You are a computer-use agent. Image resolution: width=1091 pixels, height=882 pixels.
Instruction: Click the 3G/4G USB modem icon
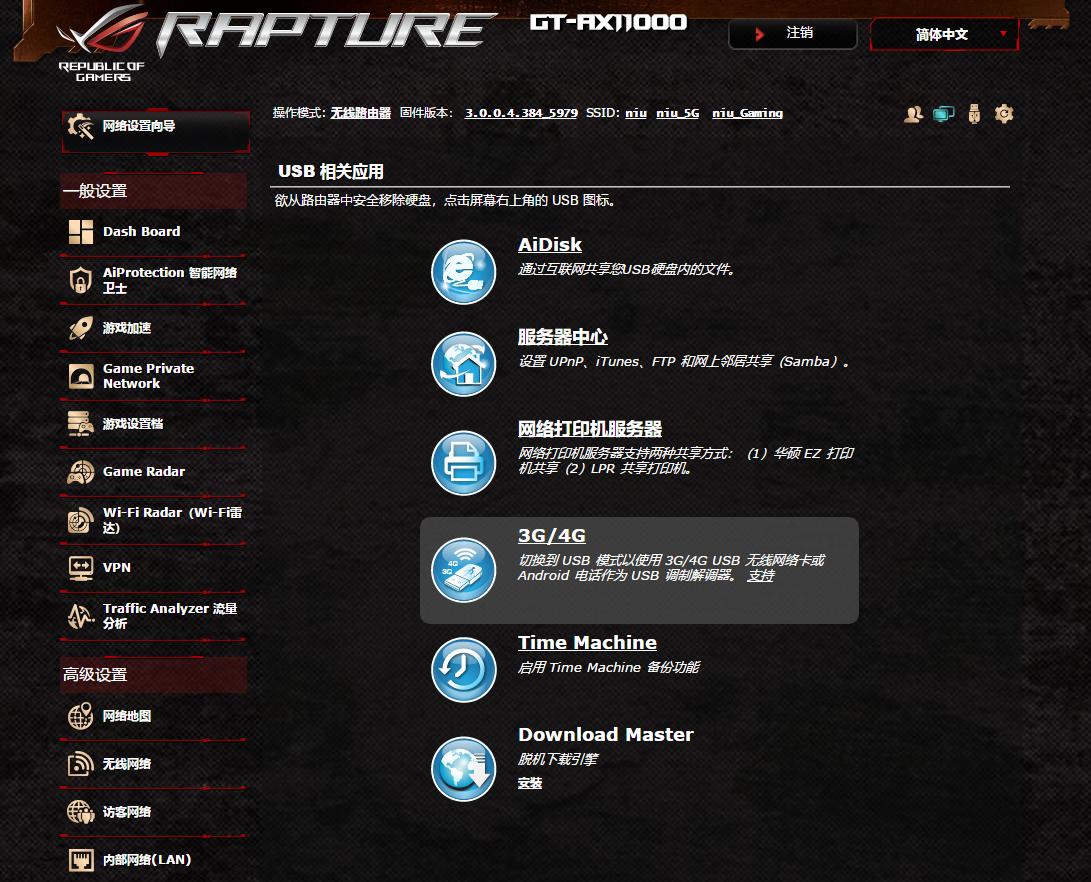[x=463, y=570]
